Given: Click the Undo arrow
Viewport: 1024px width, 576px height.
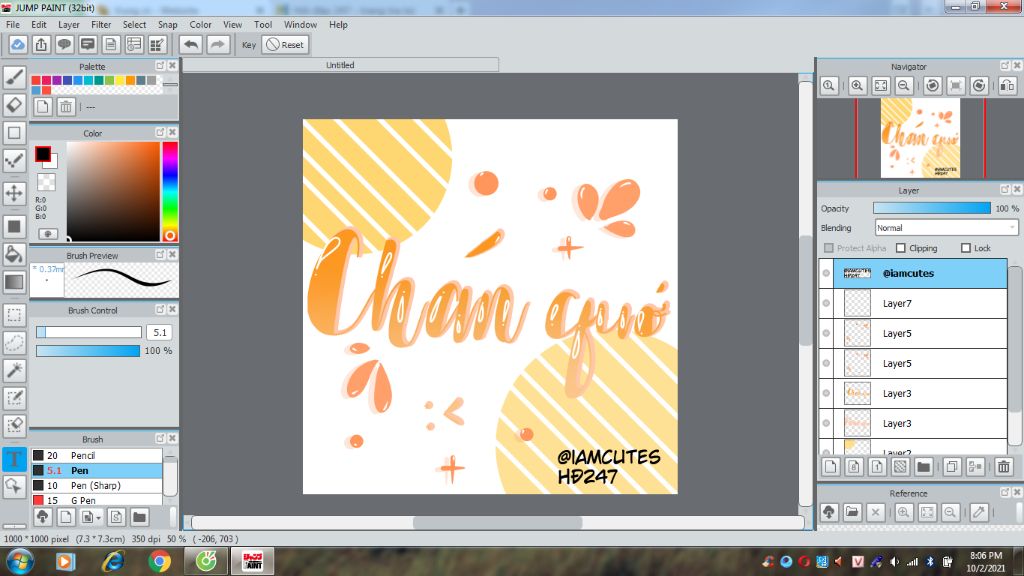Looking at the screenshot, I should [x=191, y=44].
